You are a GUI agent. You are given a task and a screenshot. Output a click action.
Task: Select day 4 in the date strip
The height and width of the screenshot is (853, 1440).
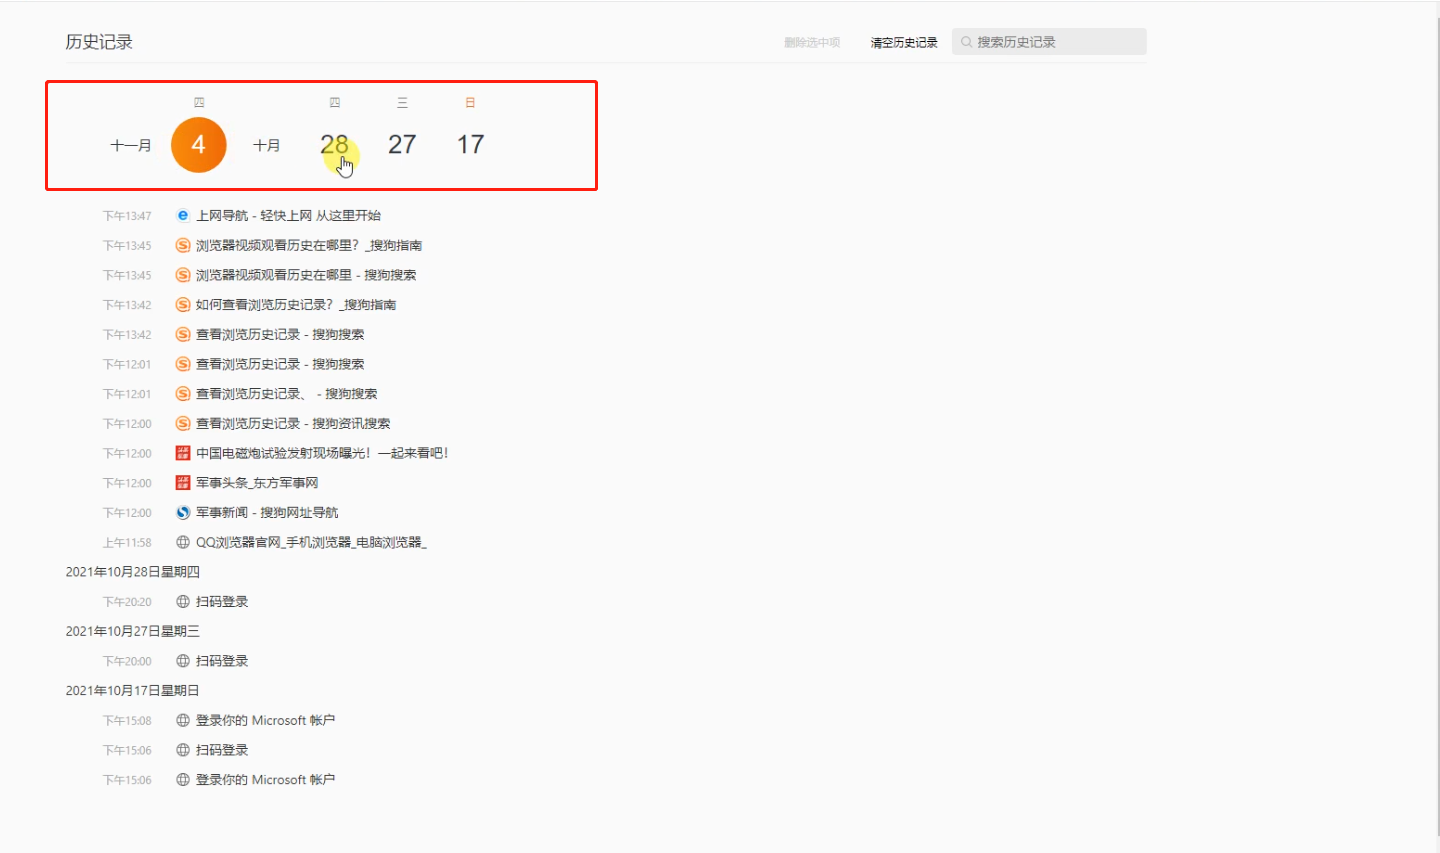click(199, 145)
